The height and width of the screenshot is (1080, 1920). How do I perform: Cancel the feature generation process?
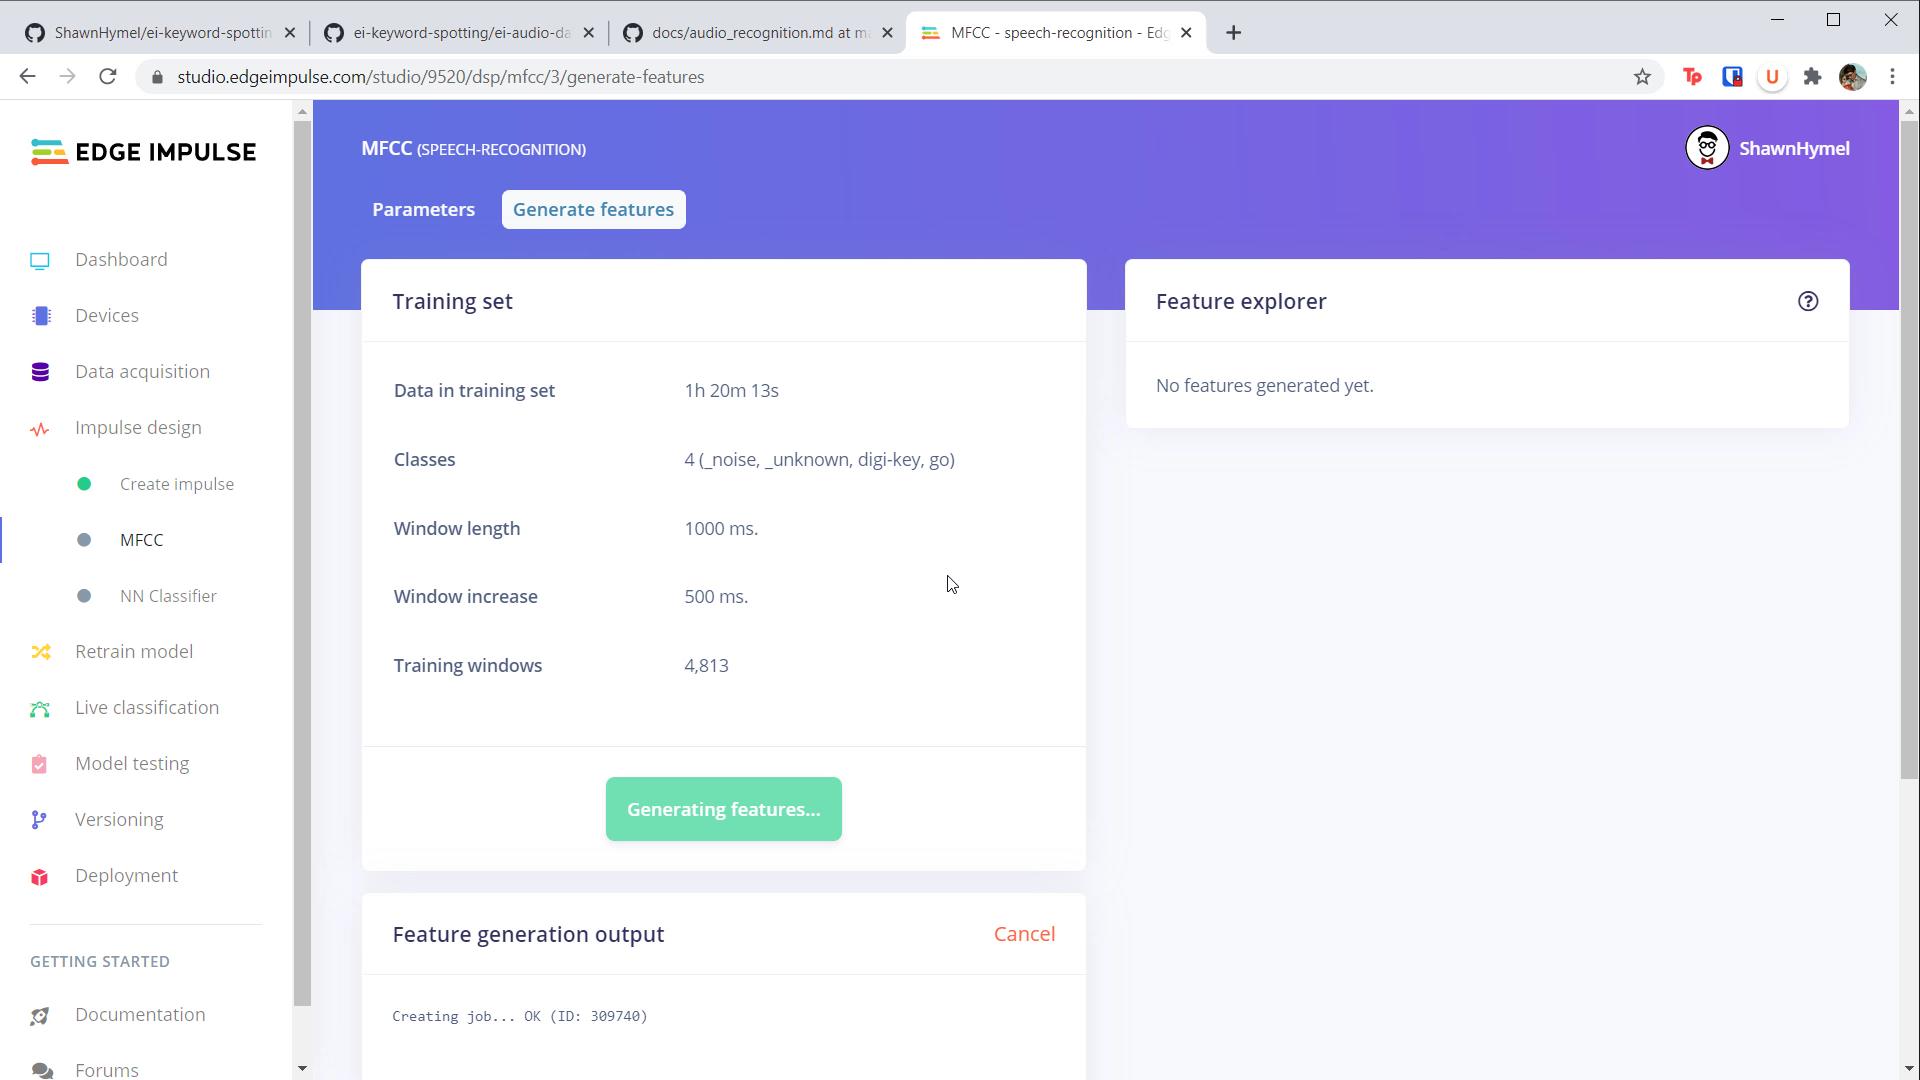(x=1025, y=934)
